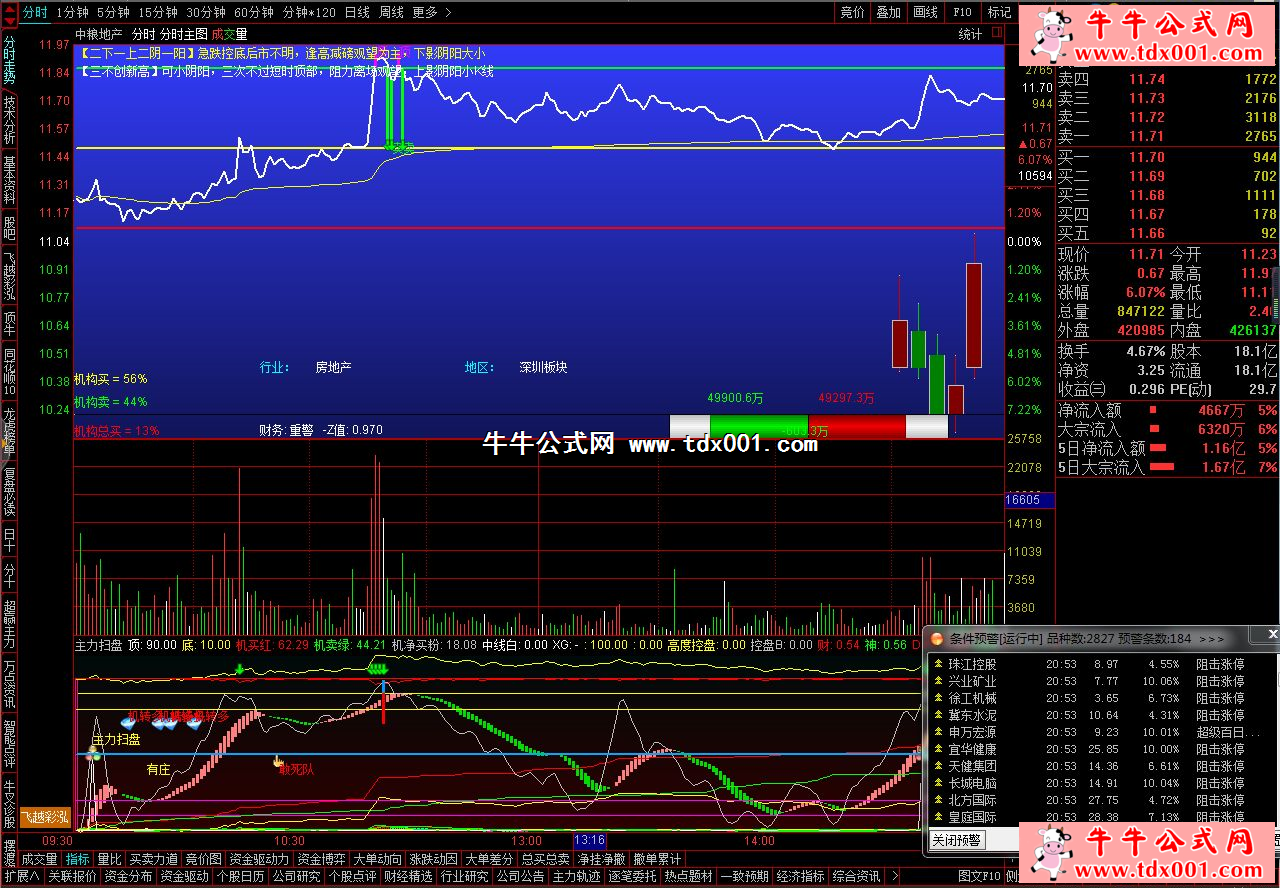Screen dimensions: 1280x888
Task: Open F10 company info
Action: [x=963, y=12]
